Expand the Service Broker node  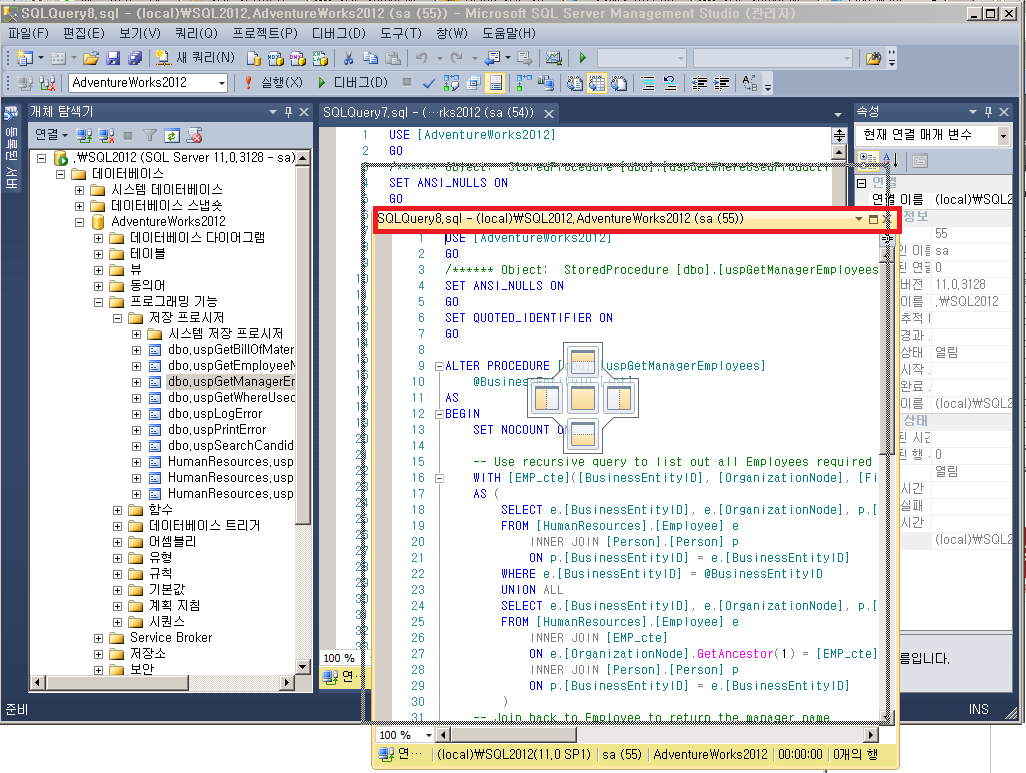coord(98,638)
